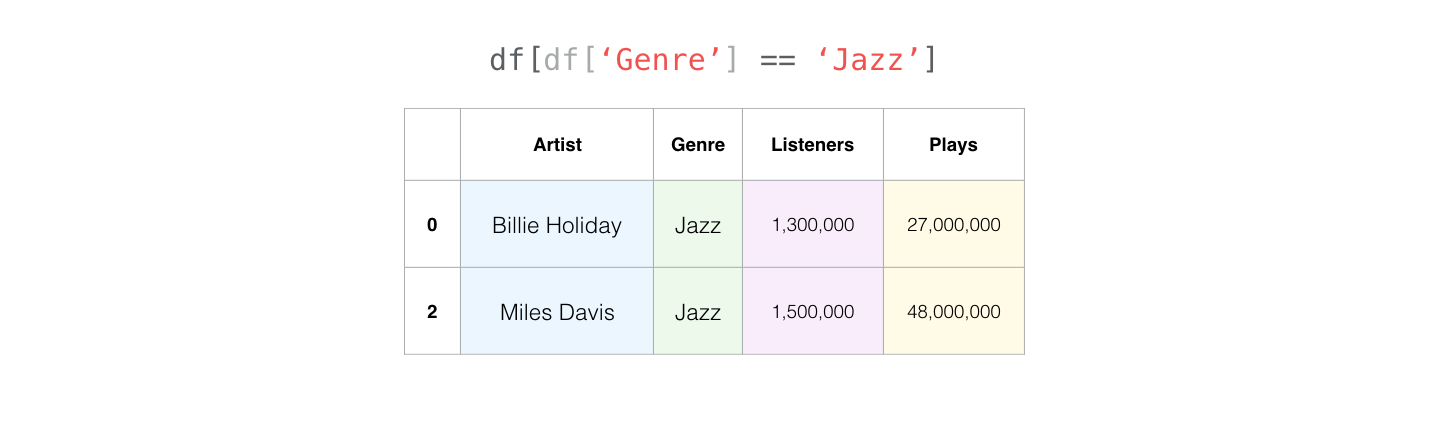
Task: Click the 1,500,000 listeners cell
Action: tap(813, 312)
